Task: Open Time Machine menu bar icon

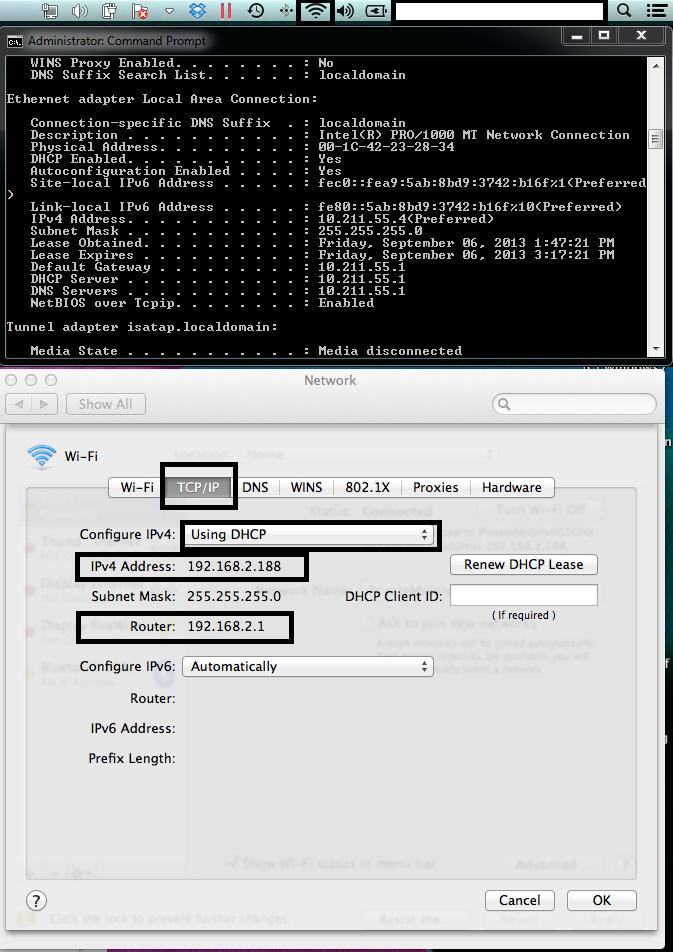Action: (256, 12)
